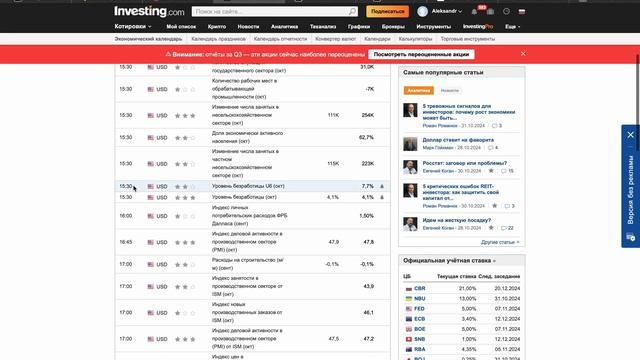
Task: Open the Котировки dropdown menu
Action: (133, 27)
